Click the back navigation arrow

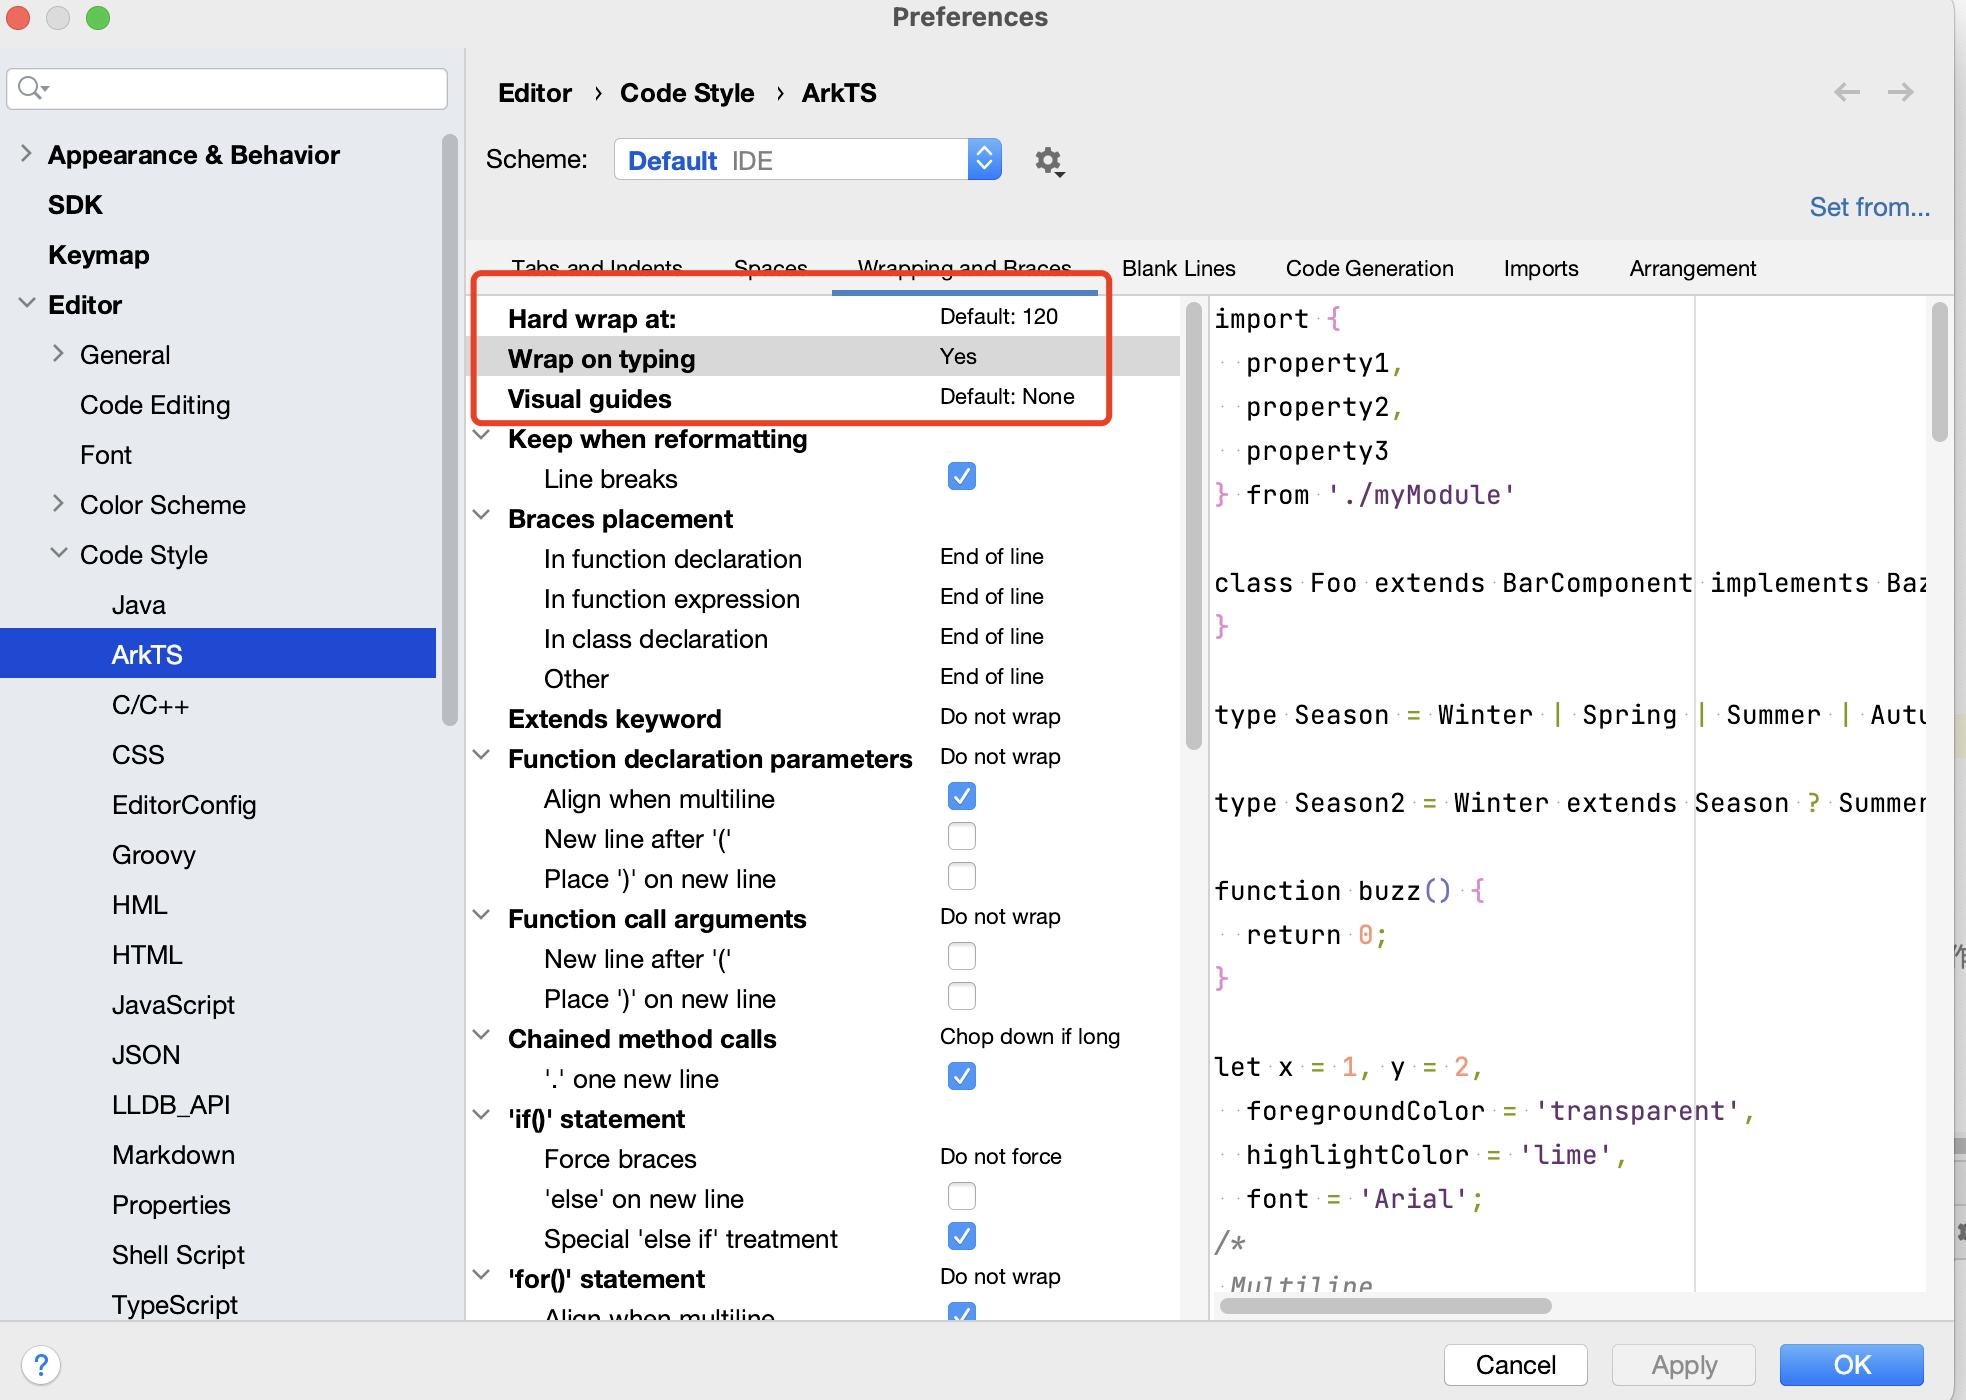1846,92
